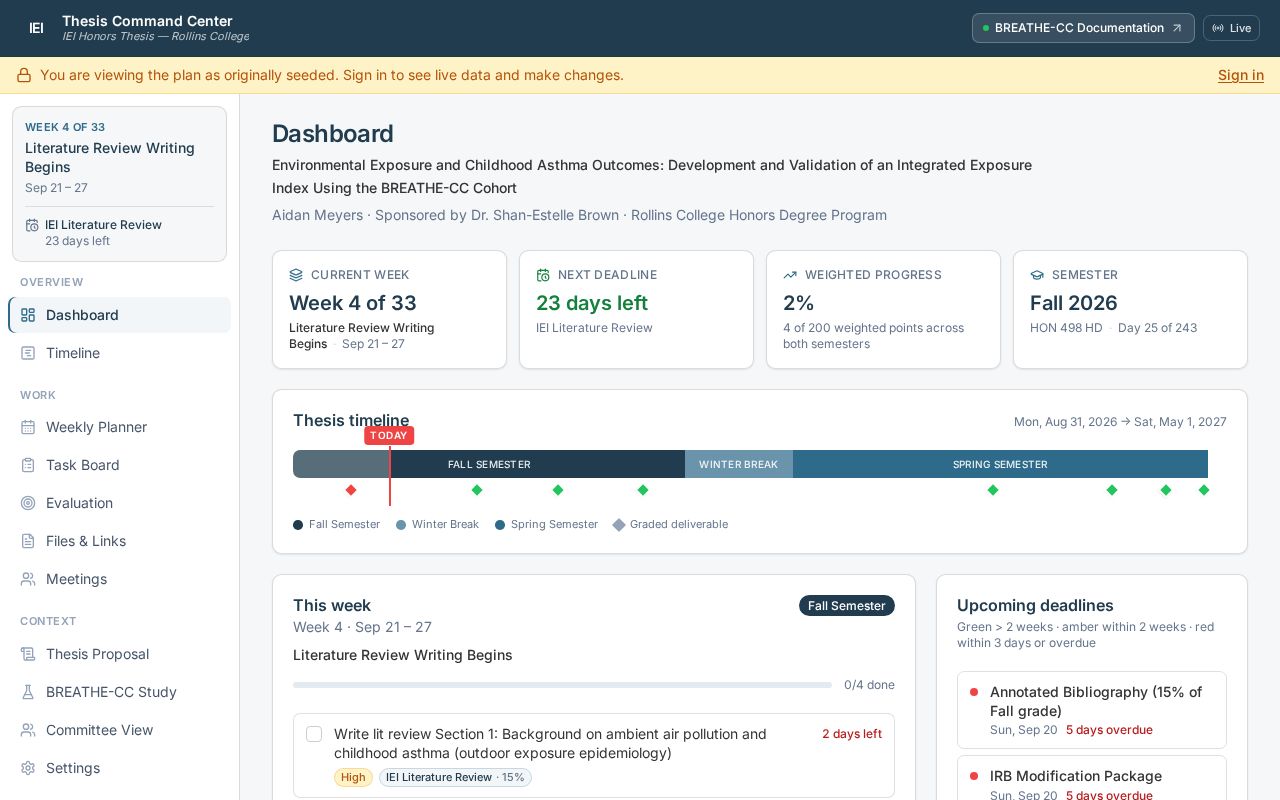Click the 23 days left deadline value
1280x800 pixels.
(592, 303)
